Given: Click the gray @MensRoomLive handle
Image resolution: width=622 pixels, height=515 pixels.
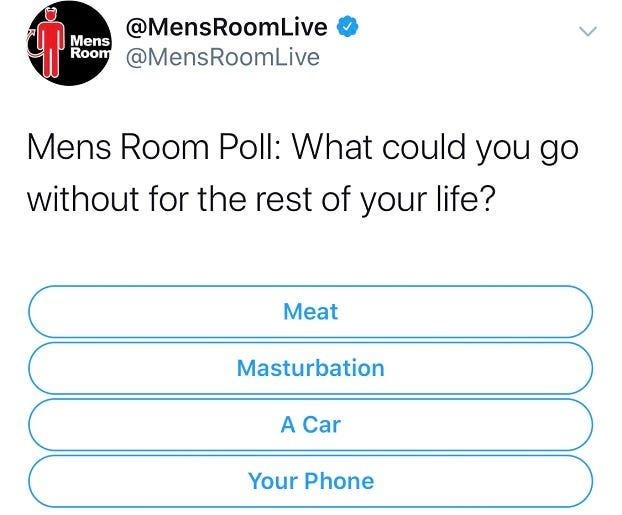Looking at the screenshot, I should tap(222, 58).
